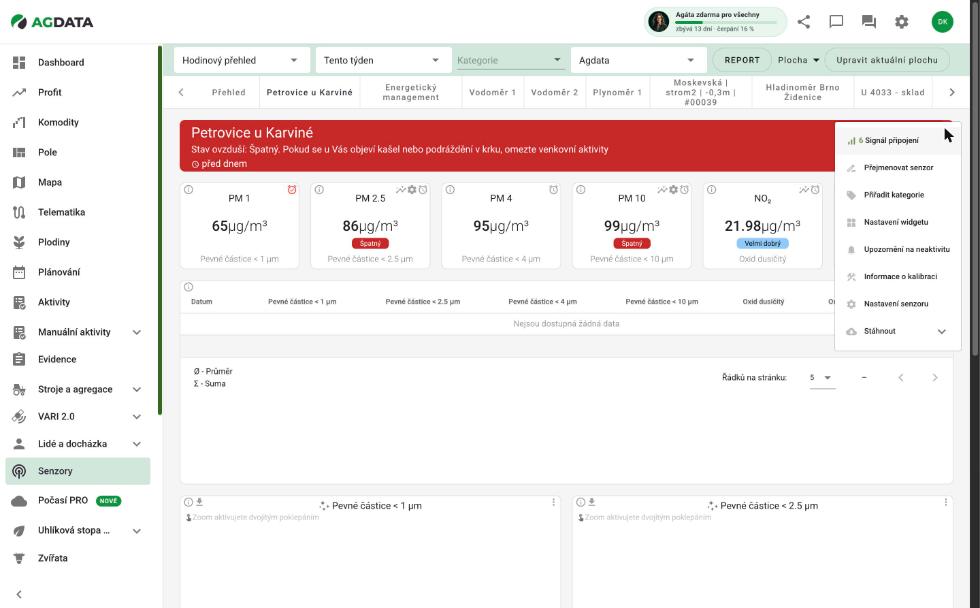Image resolution: width=980 pixels, height=608 pixels.
Task: Switch to the Energetický management tab
Action: (x=411, y=92)
